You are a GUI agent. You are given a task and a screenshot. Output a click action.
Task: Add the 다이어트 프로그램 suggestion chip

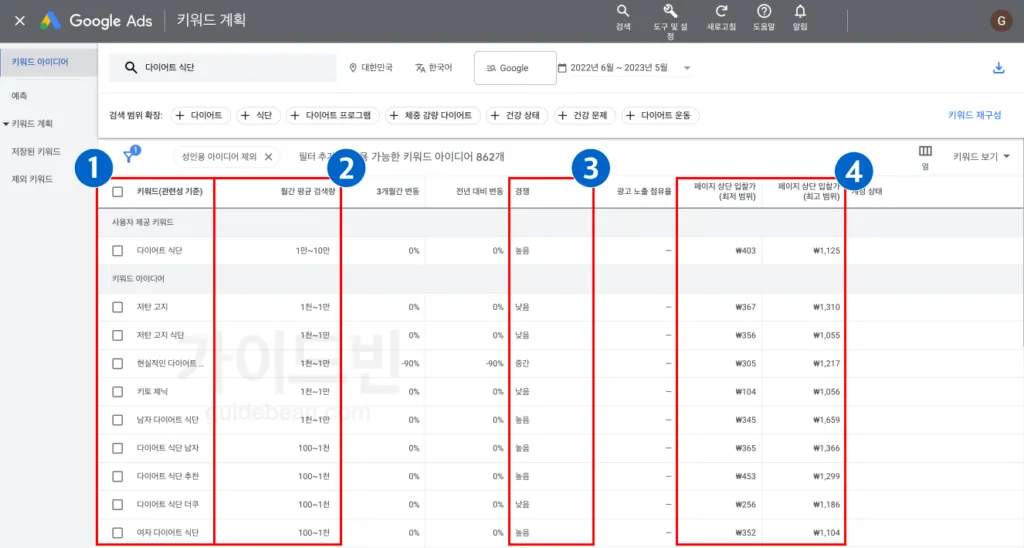(333, 116)
